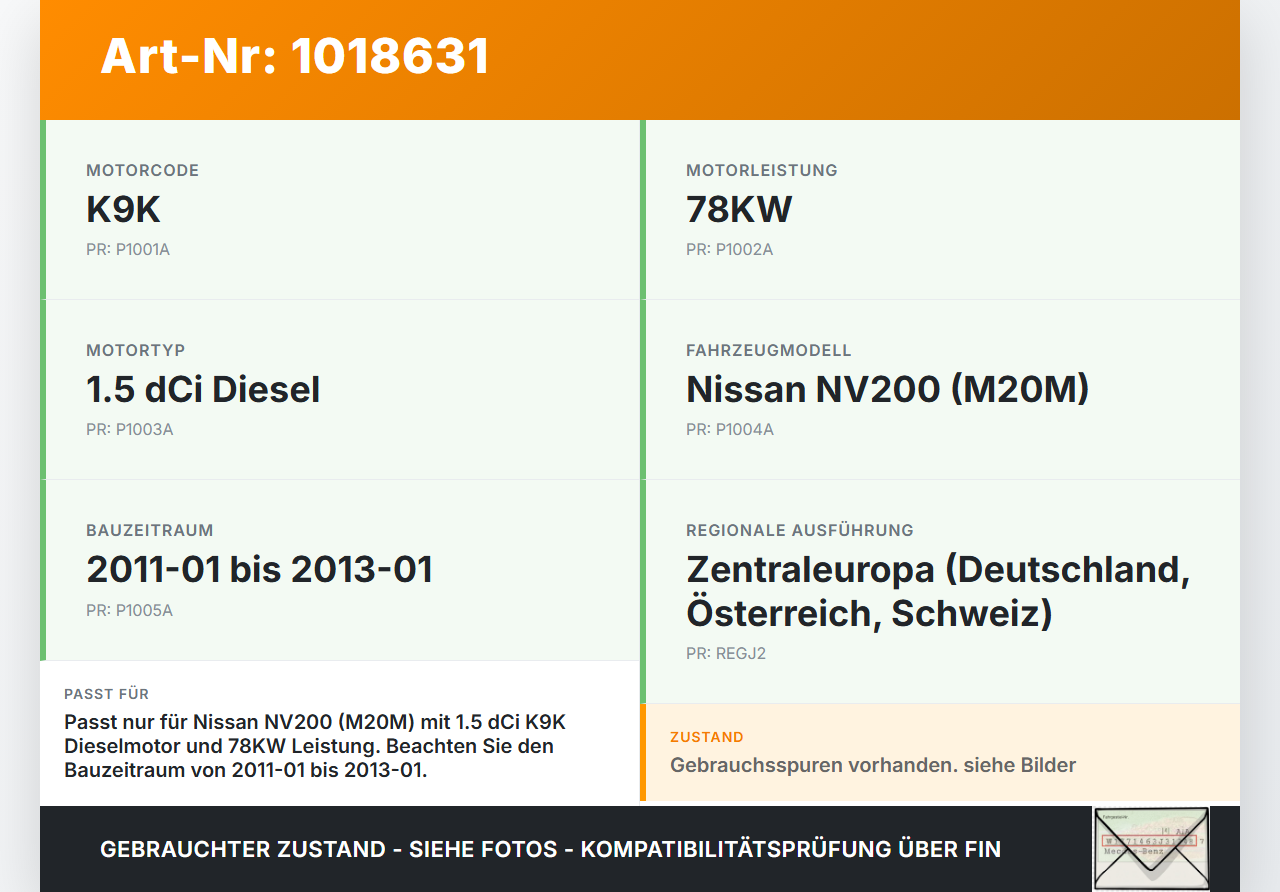1280x892 pixels.
Task: Click the envelope icon with vehicle registration document
Action: pos(1151,848)
